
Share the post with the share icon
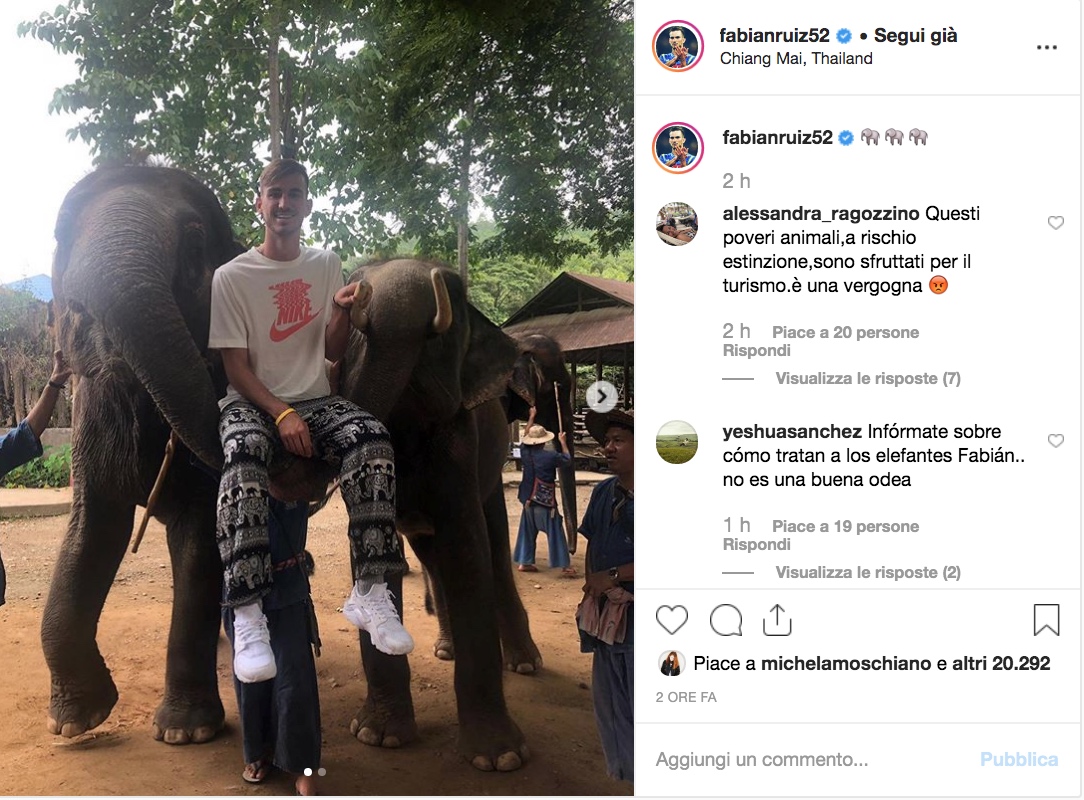[x=777, y=621]
